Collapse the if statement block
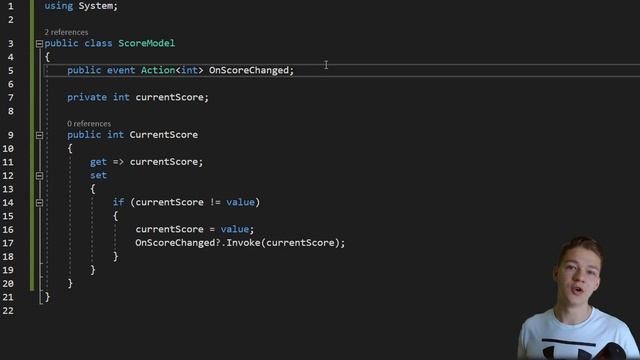This screenshot has width=640, height=360. click(39, 202)
